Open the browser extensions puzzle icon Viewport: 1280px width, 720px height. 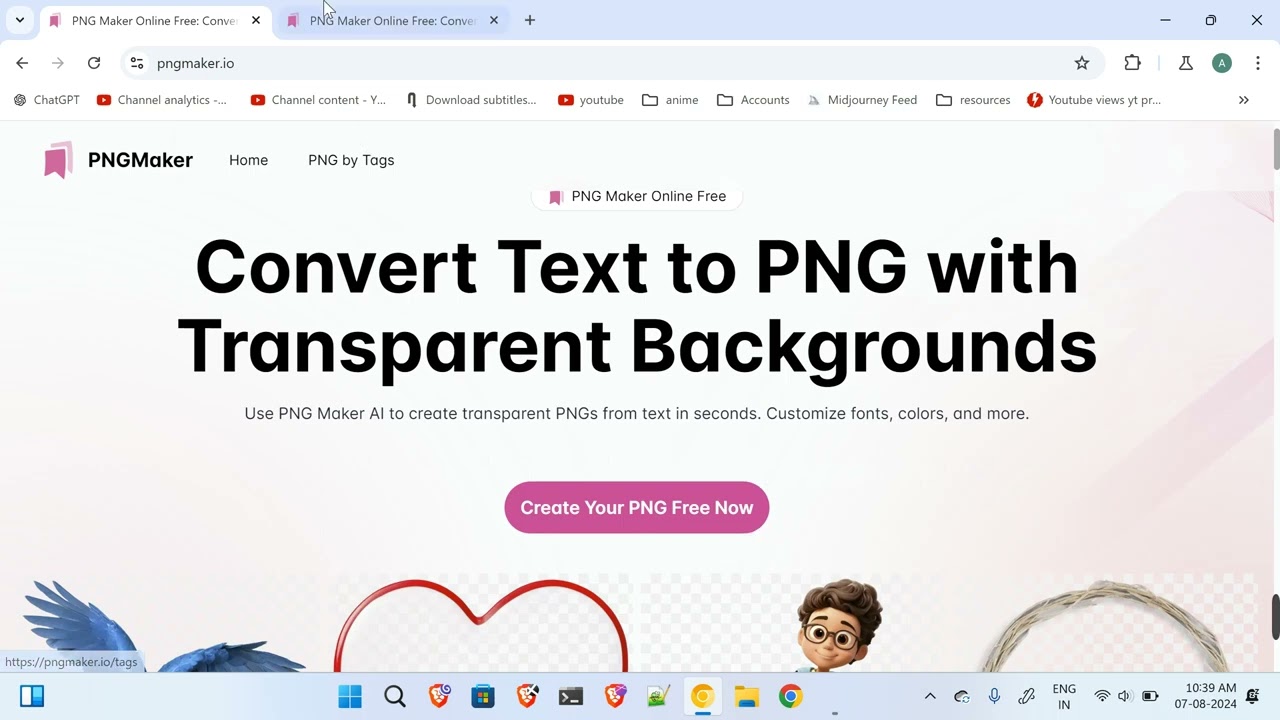pos(1132,62)
